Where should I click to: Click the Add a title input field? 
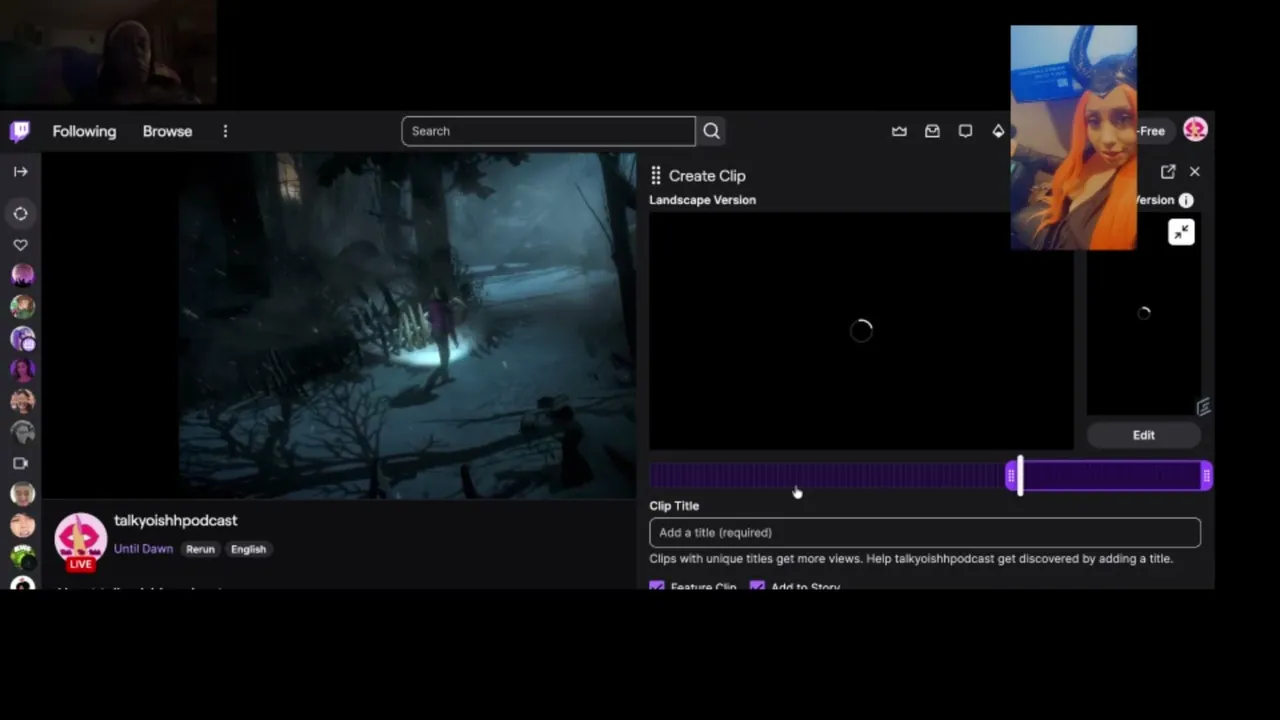click(925, 533)
